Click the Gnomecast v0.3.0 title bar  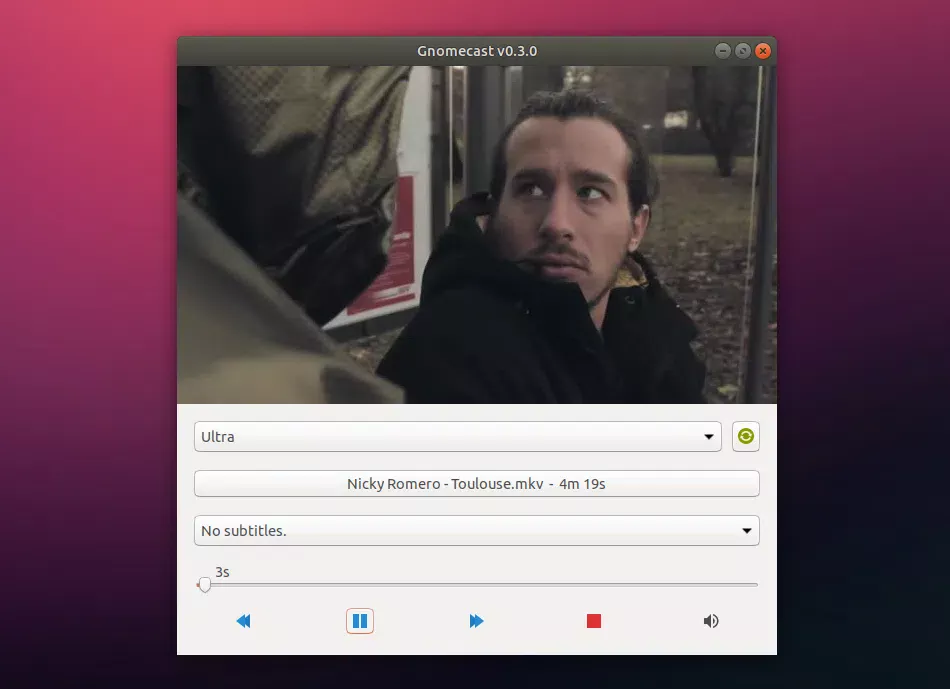click(477, 51)
